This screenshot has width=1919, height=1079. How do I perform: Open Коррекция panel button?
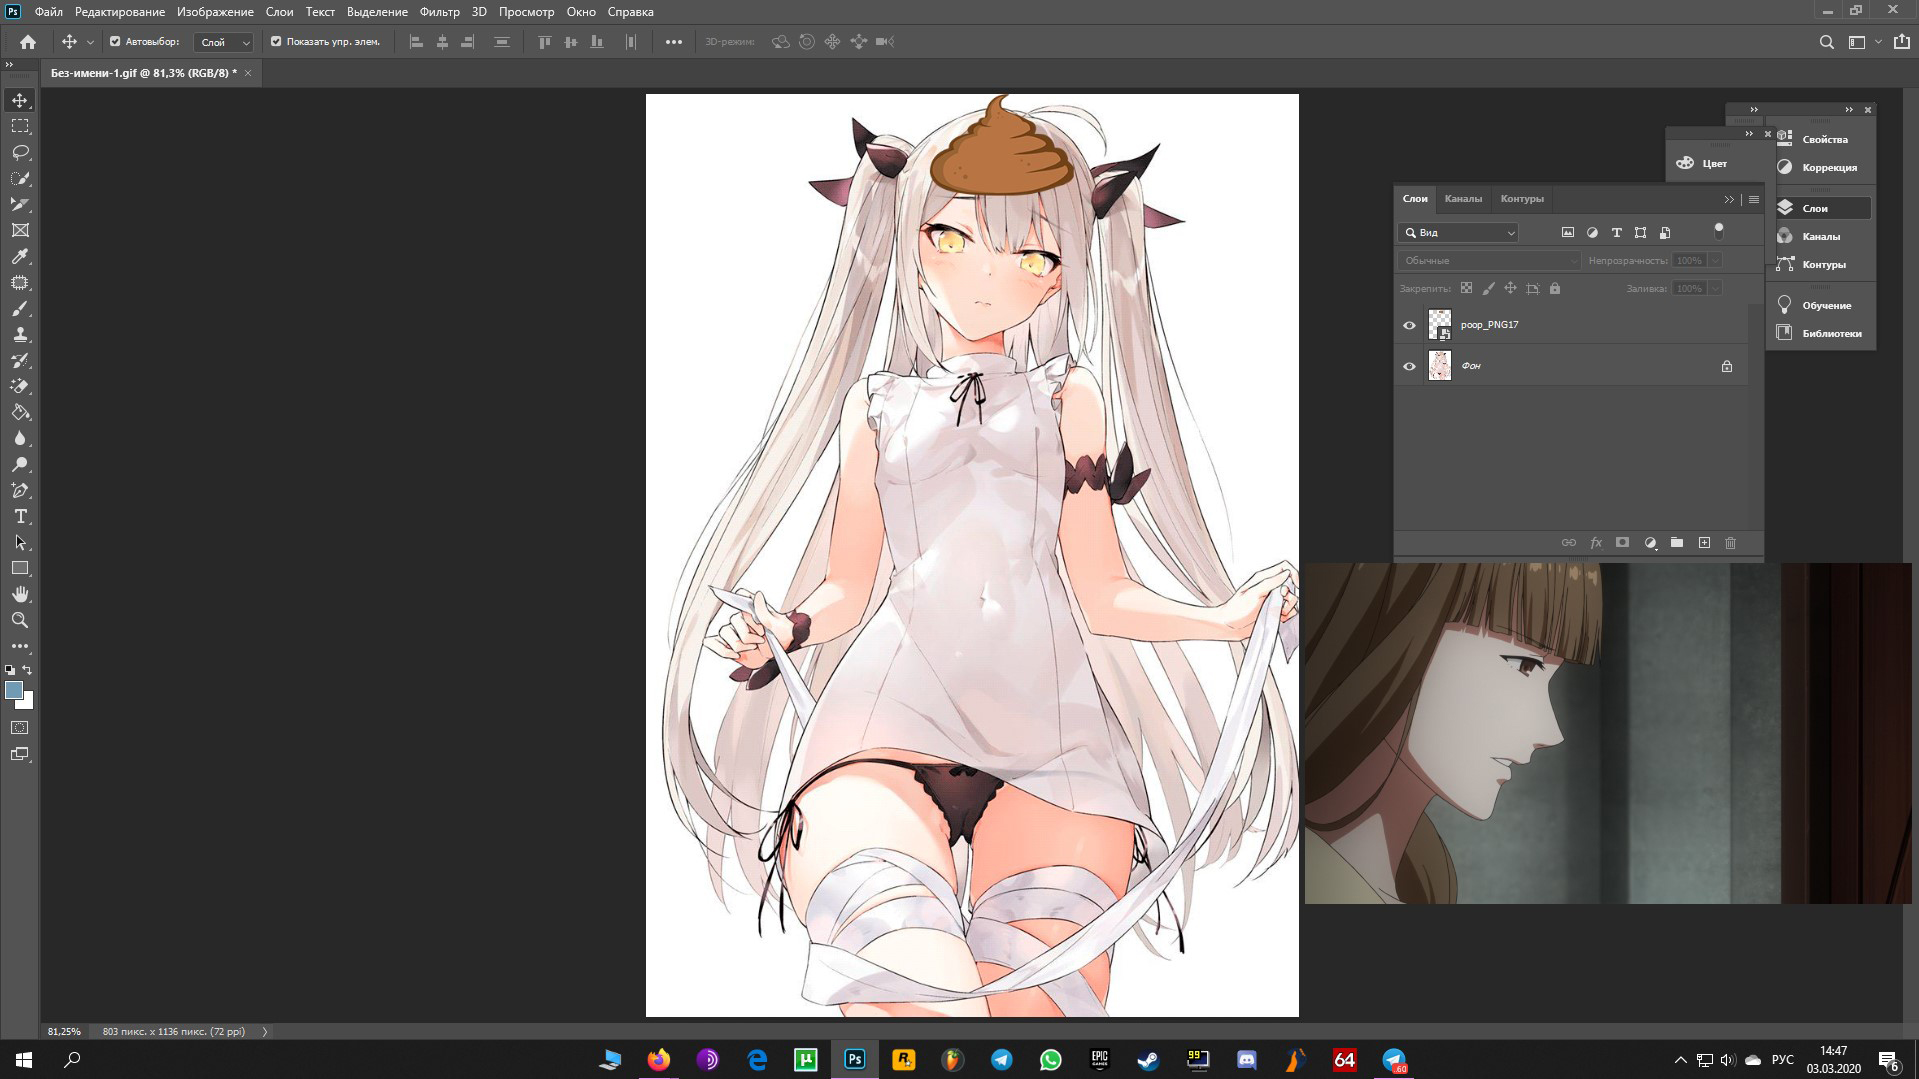pos(1818,167)
